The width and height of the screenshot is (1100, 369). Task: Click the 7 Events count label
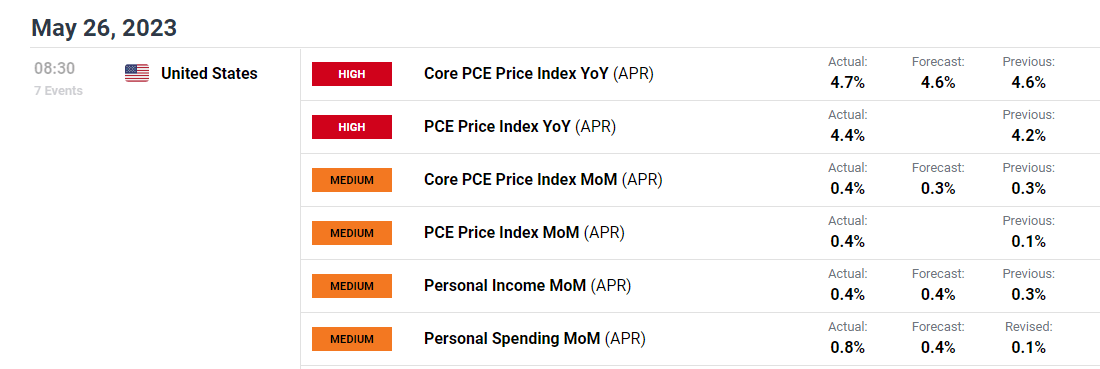[58, 90]
